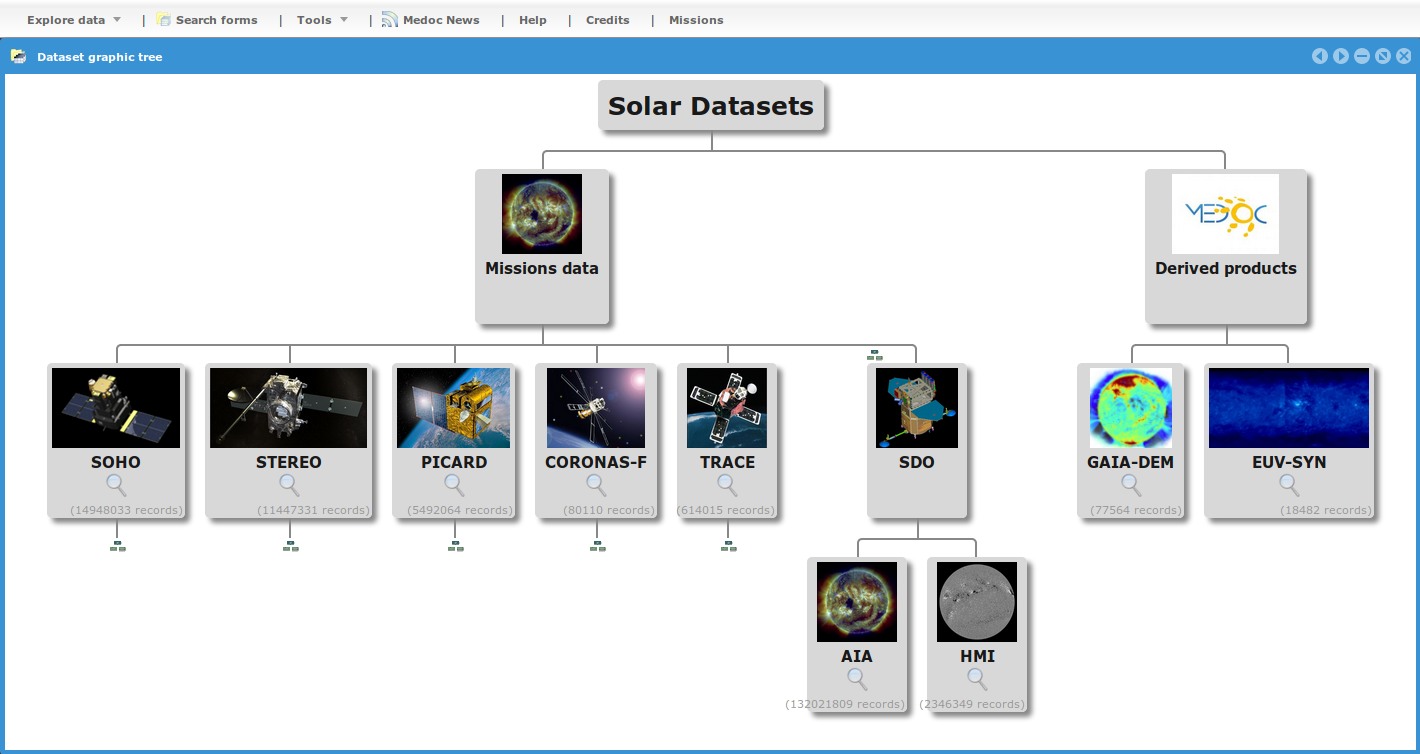Open the Tools dropdown menu

click(322, 20)
